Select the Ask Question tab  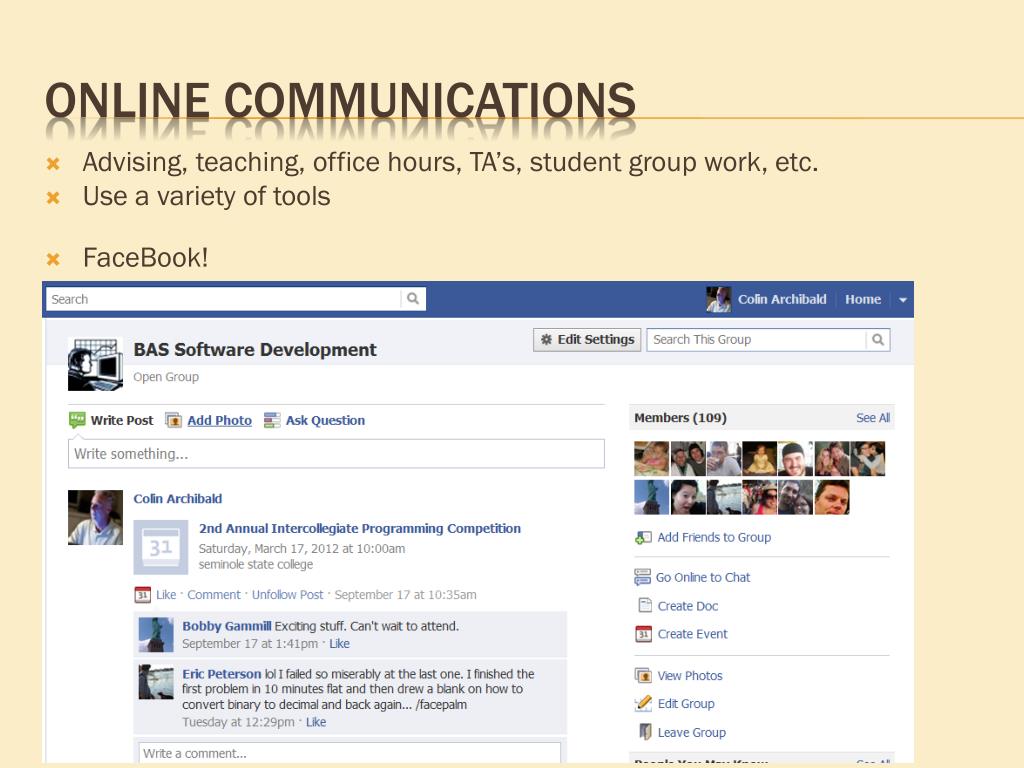[x=325, y=421]
